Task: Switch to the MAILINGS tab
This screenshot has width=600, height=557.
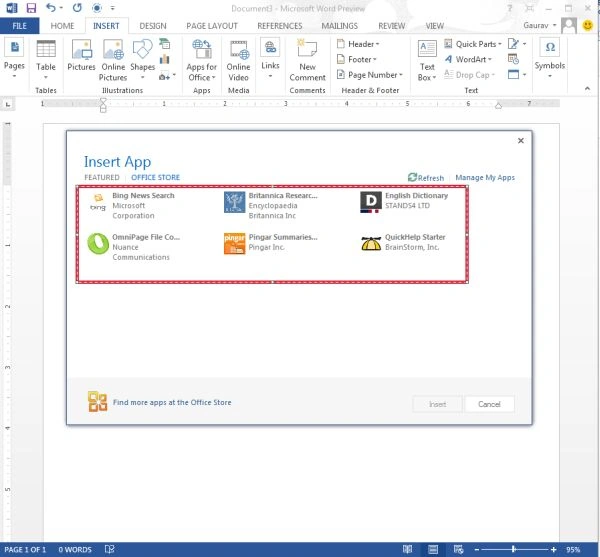Action: [339, 26]
